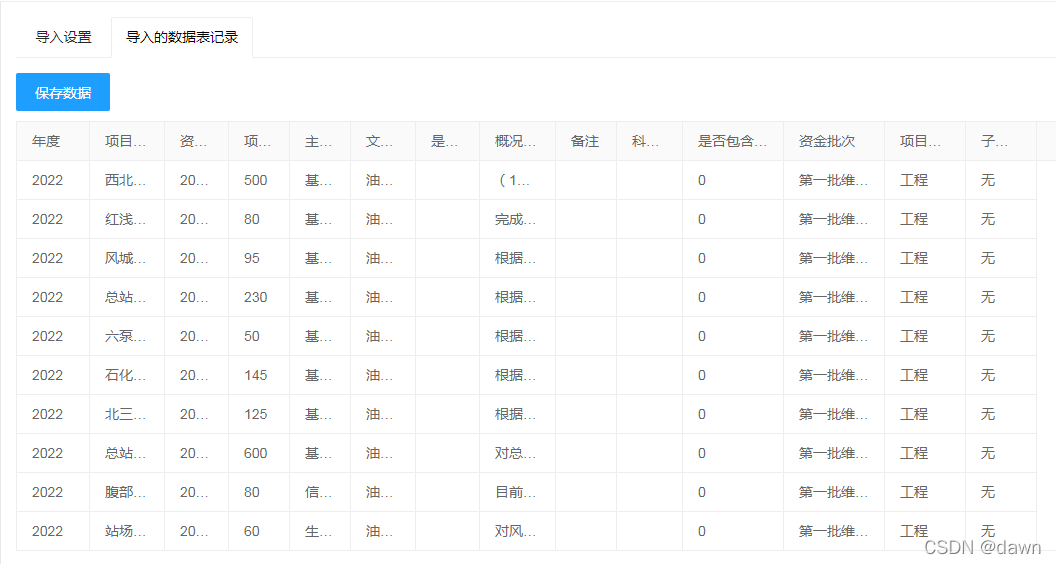Click project name cell 北三…
This screenshot has height=564, width=1056.
pyautogui.click(x=125, y=414)
